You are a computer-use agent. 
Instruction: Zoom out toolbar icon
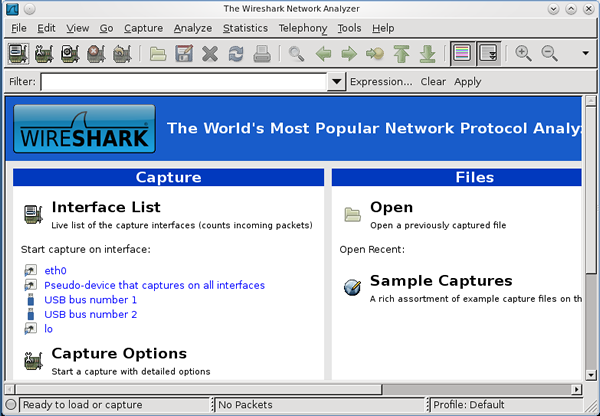[549, 53]
